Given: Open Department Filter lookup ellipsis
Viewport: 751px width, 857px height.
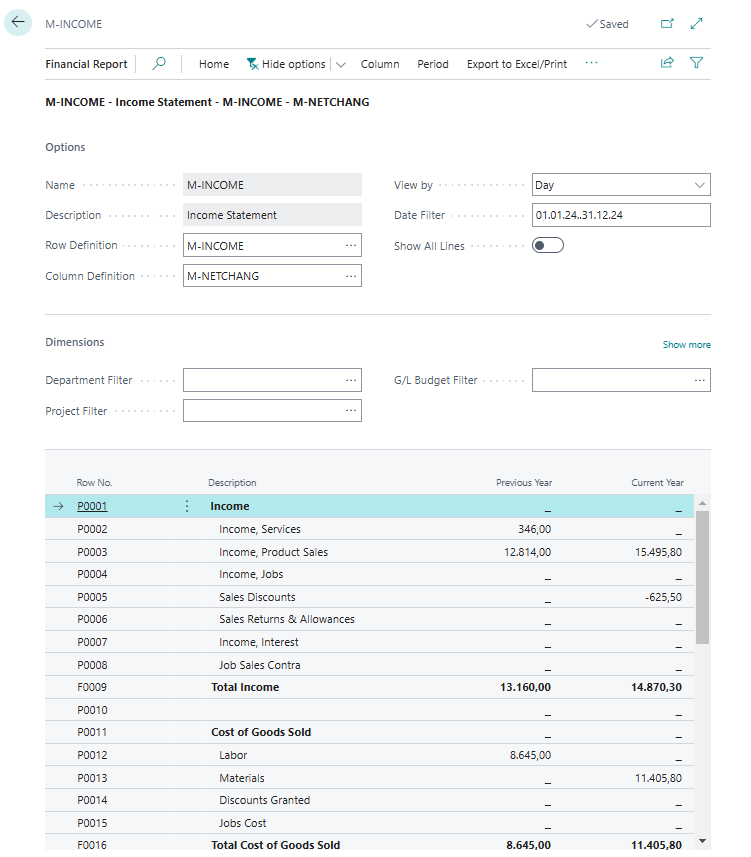Looking at the screenshot, I should point(351,380).
